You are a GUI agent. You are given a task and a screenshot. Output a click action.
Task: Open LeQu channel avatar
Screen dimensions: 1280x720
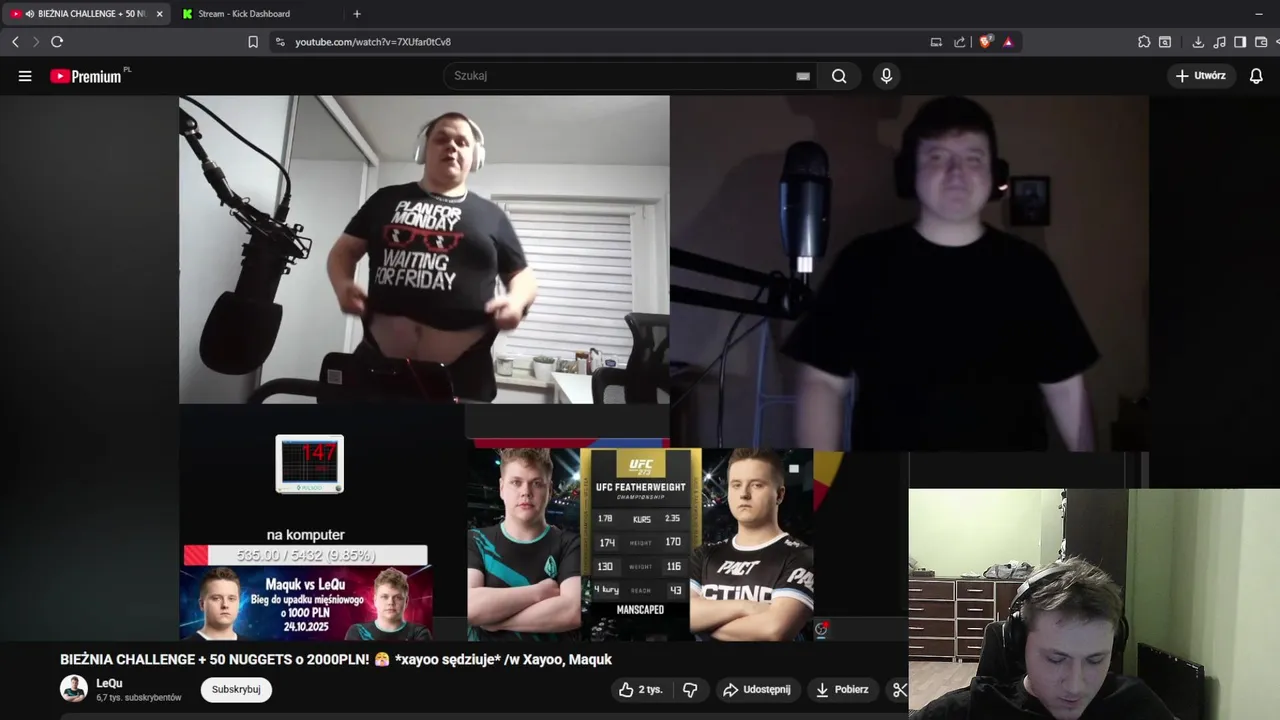(74, 689)
